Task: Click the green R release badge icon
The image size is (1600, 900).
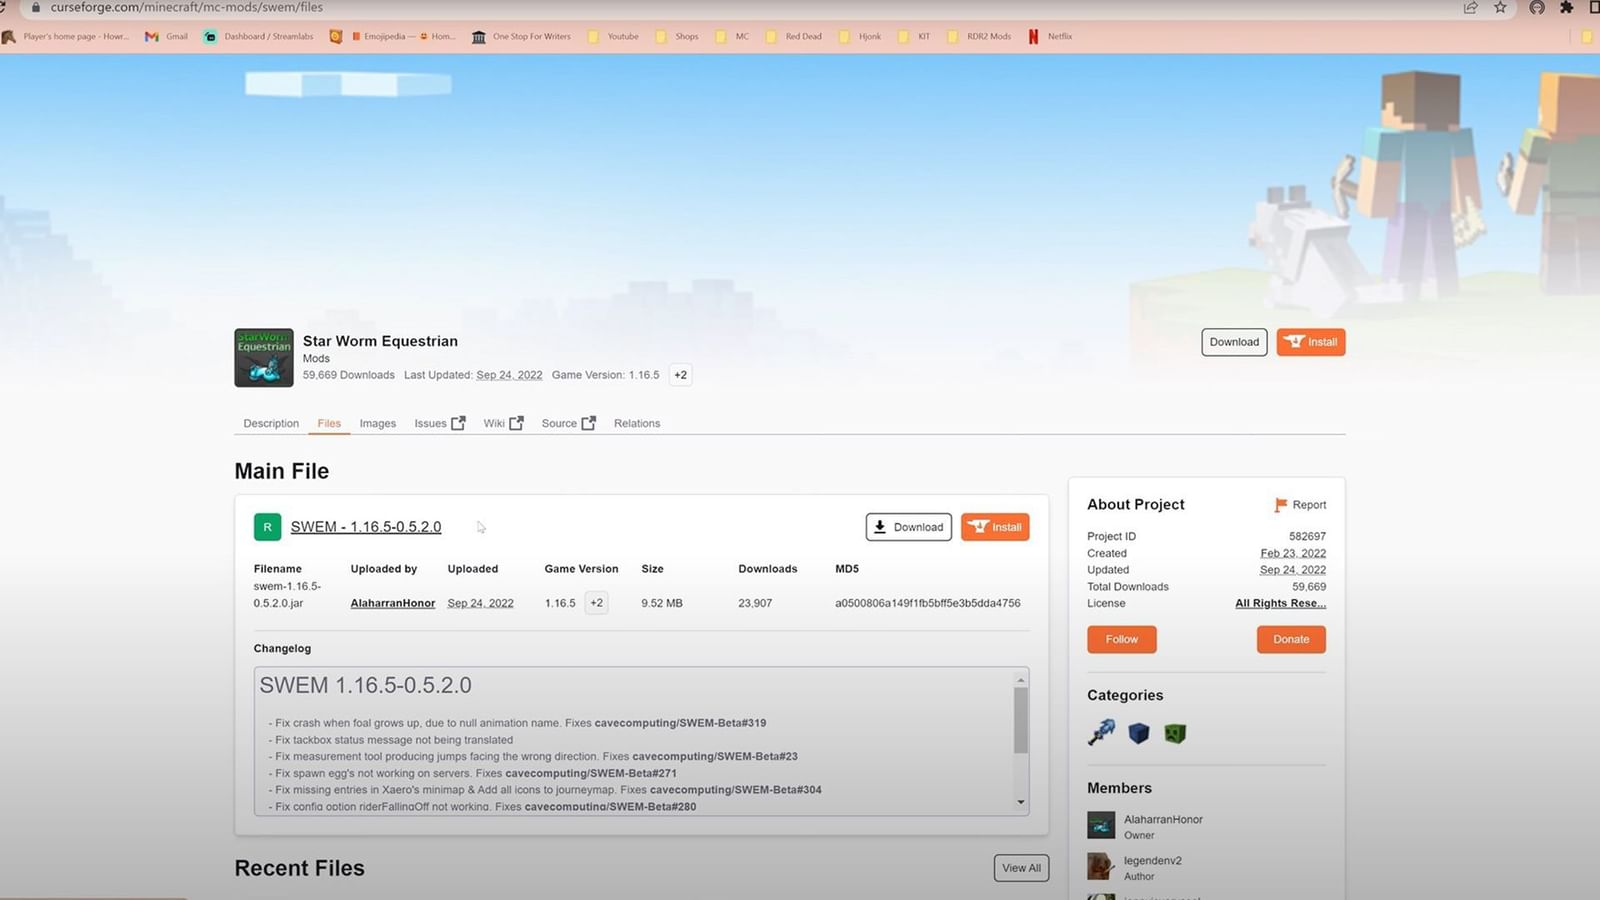Action: click(267, 526)
